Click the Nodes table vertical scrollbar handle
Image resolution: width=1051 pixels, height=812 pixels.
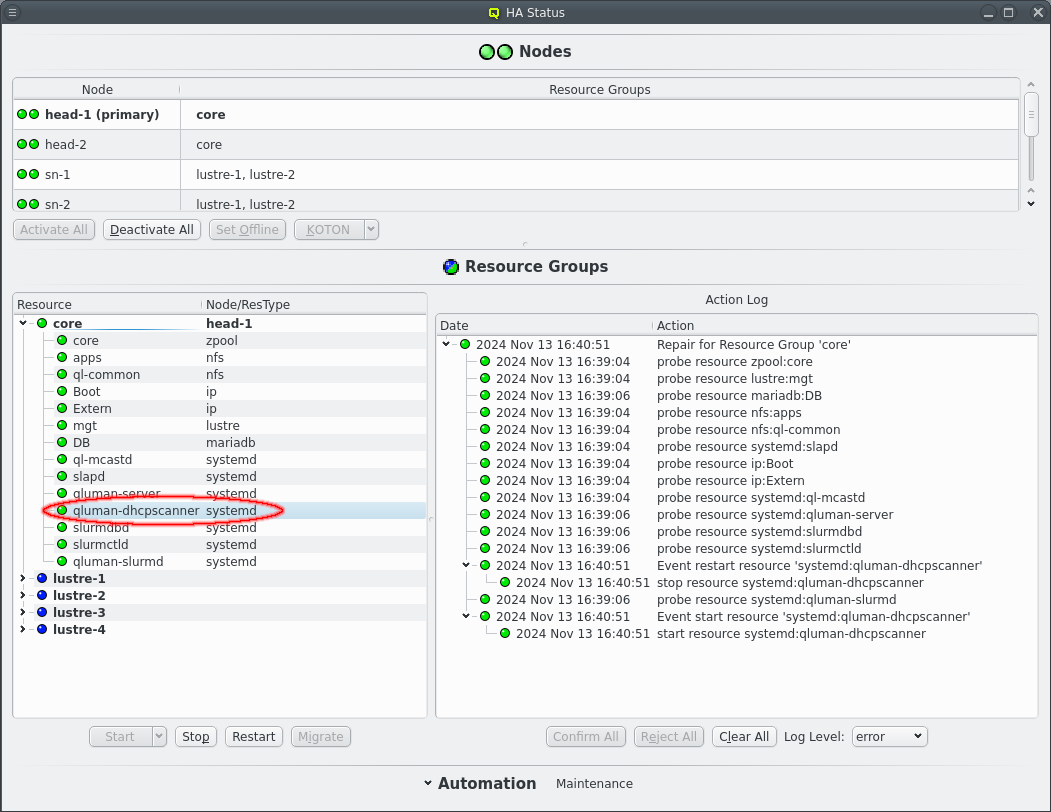click(x=1032, y=115)
